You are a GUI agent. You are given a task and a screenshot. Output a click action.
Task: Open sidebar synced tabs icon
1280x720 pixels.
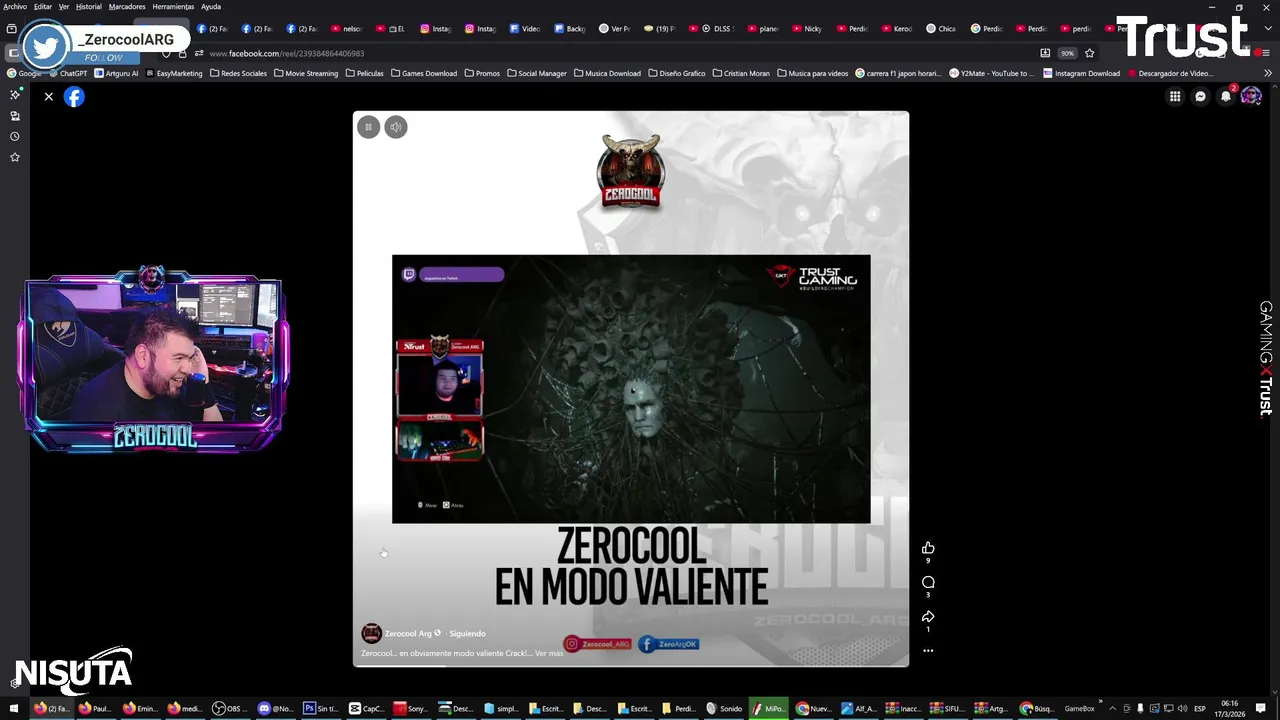point(15,115)
